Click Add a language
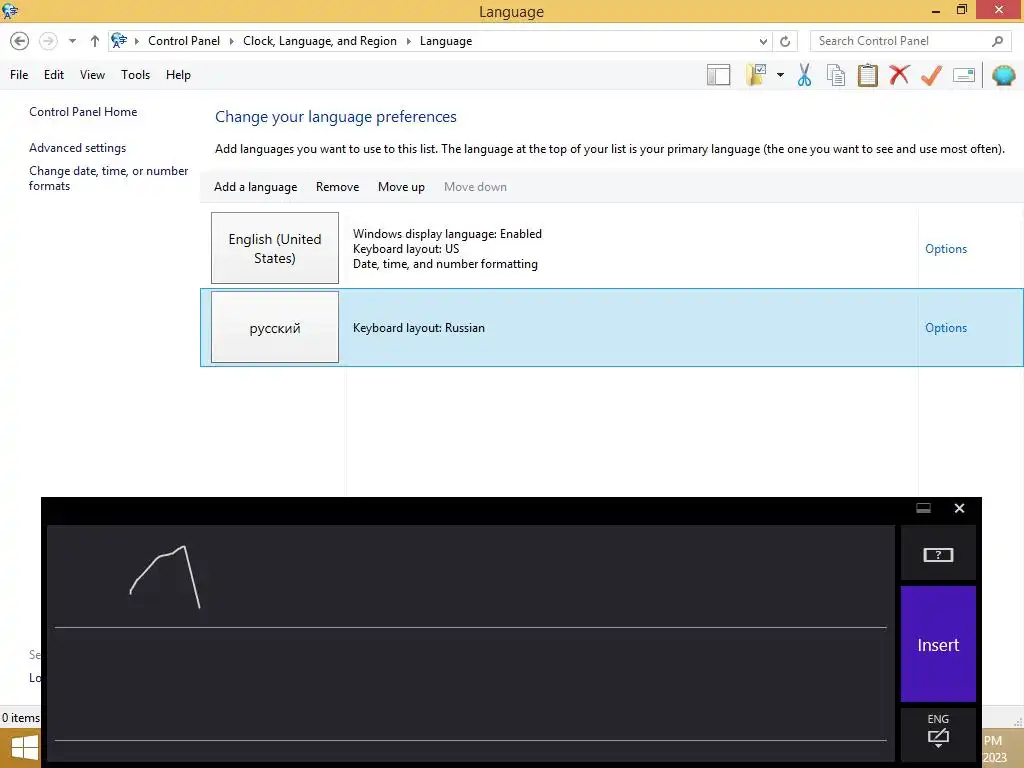Viewport: 1024px width, 768px height. pyautogui.click(x=255, y=187)
